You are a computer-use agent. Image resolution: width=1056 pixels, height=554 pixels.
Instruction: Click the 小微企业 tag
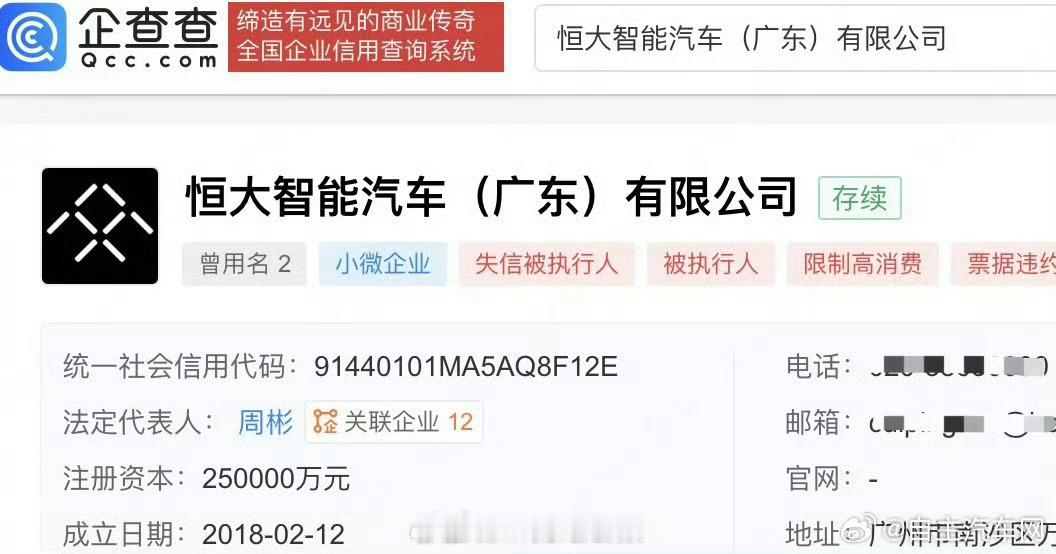tap(383, 264)
